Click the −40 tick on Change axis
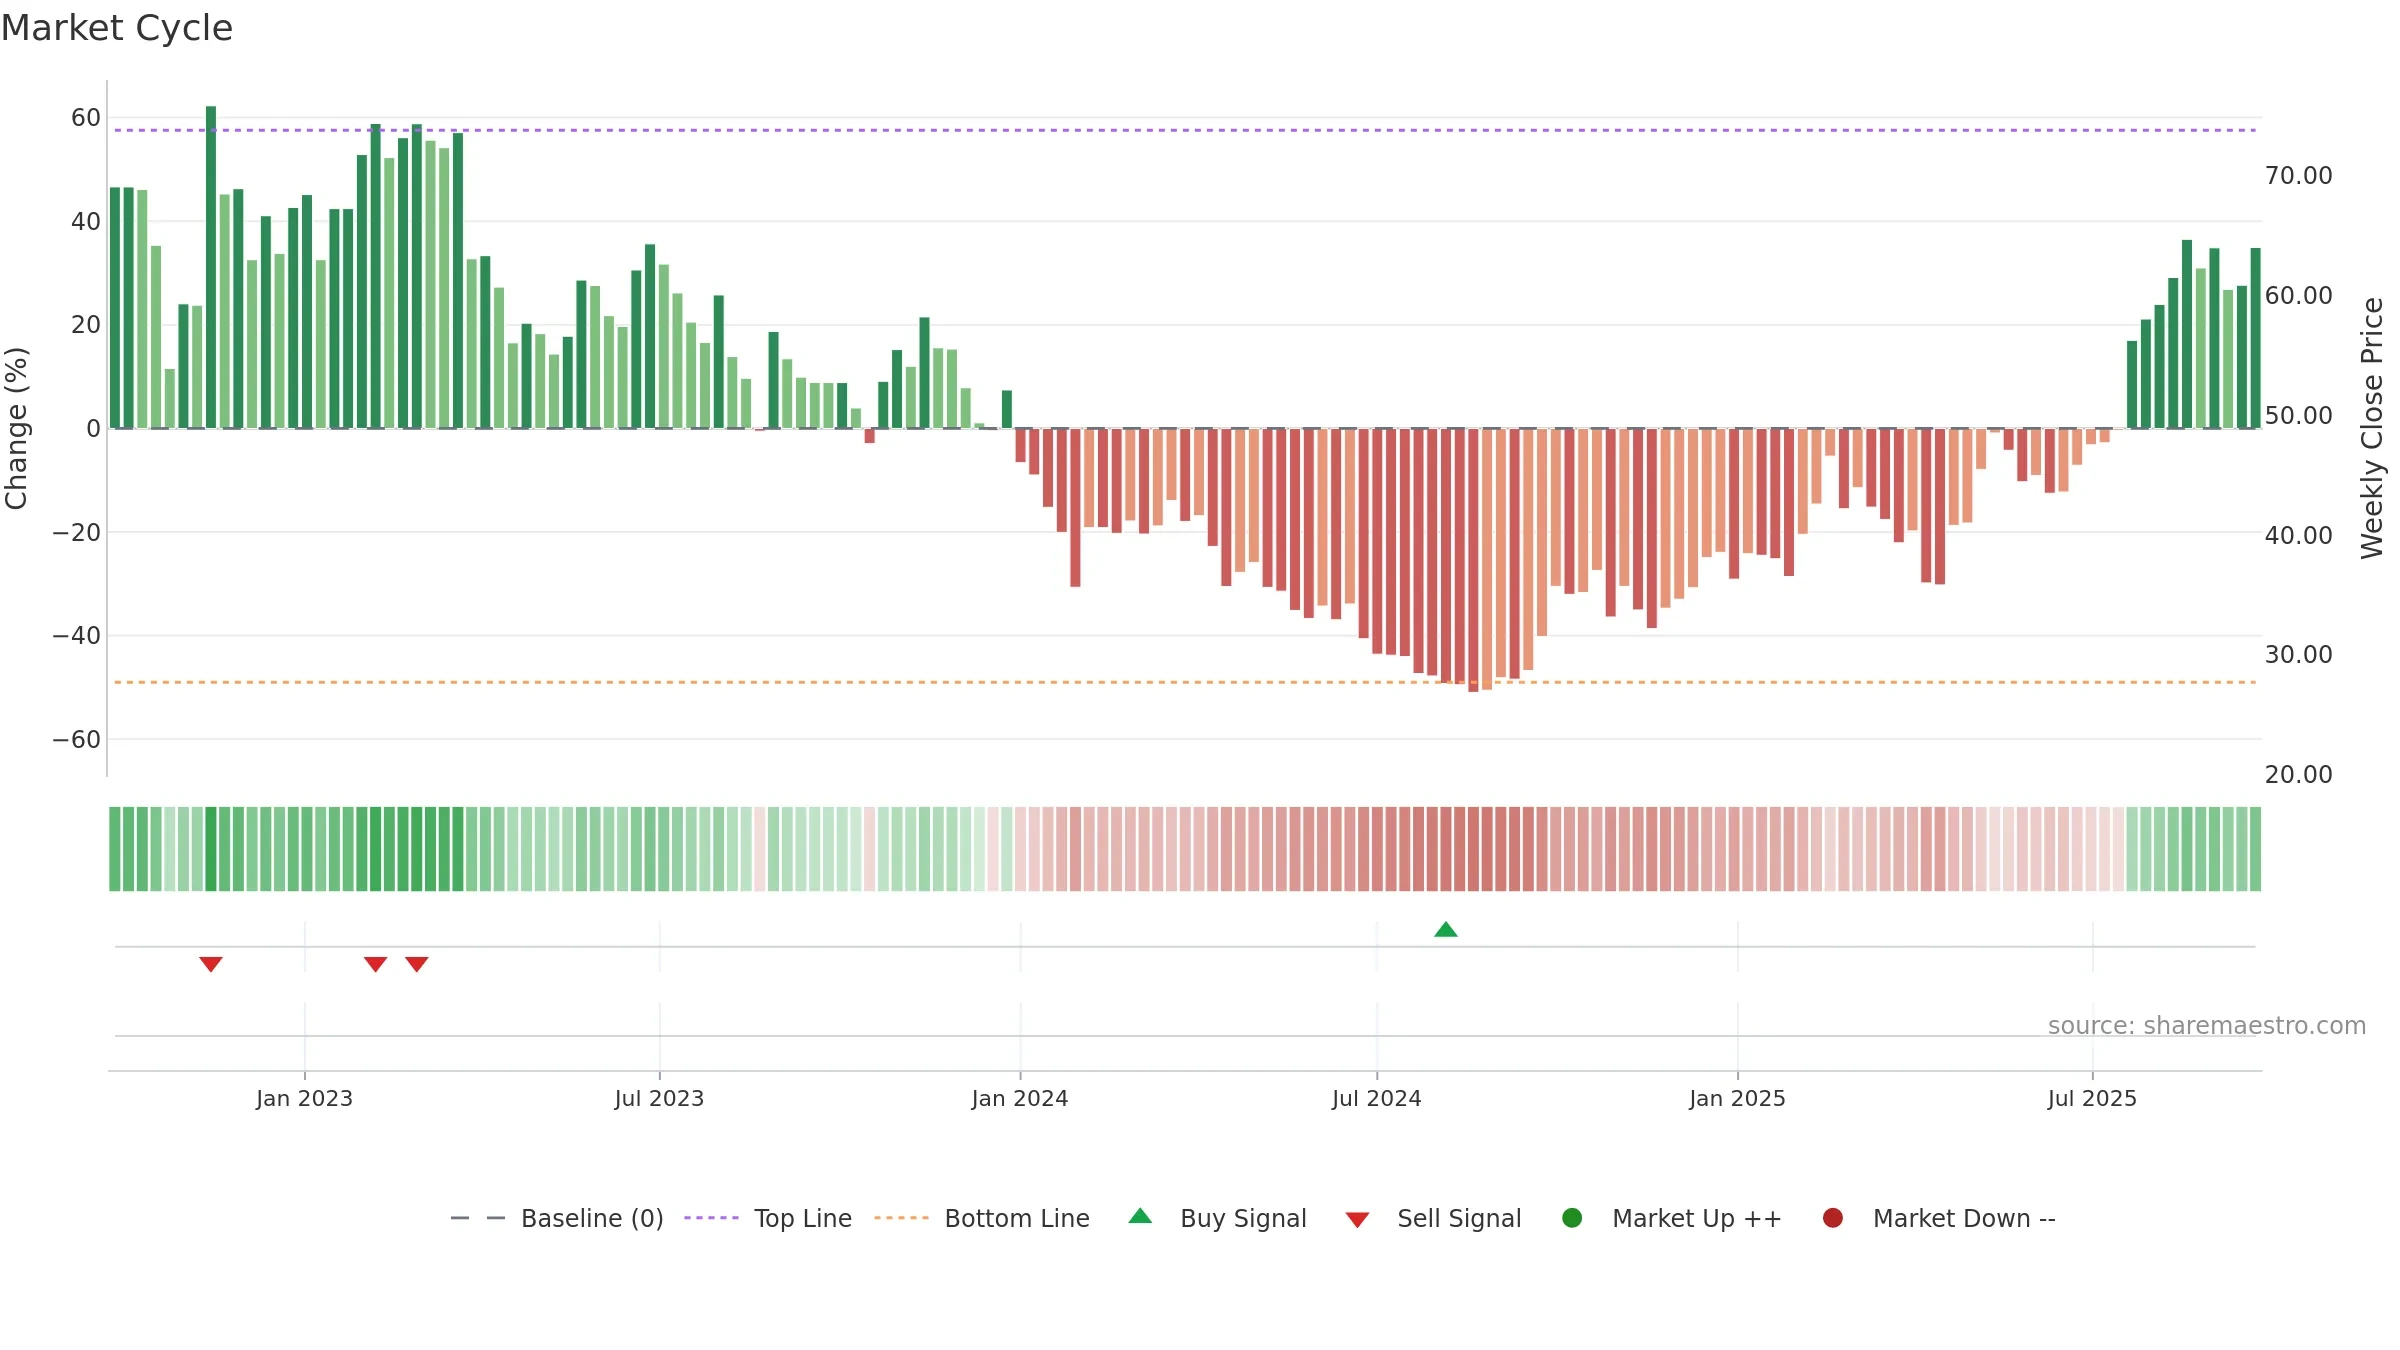This screenshot has height=1350, width=2400. [77, 636]
